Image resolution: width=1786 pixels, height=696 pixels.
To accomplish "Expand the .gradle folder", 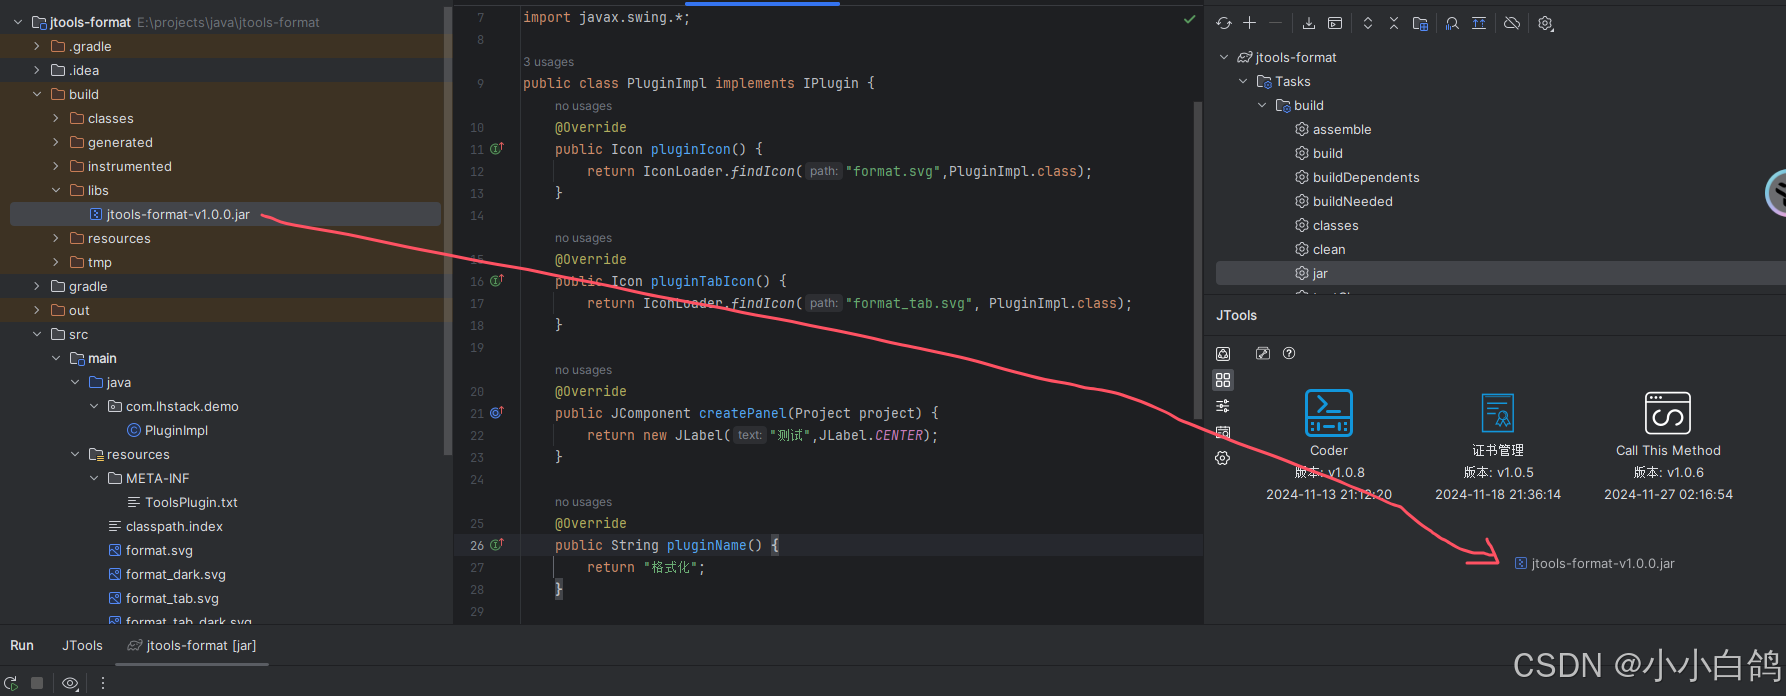I will [x=37, y=46].
